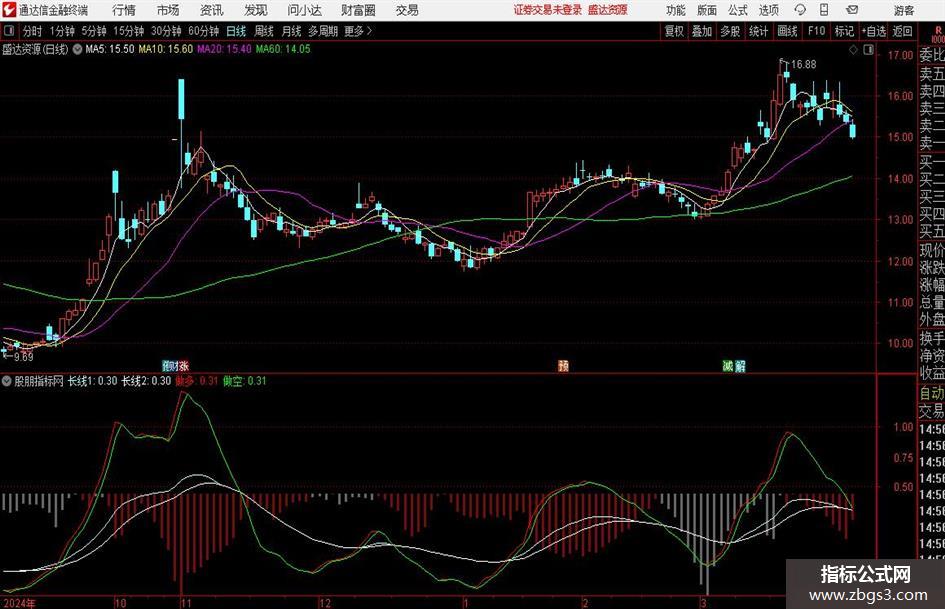Viewport: 945px width, 609px height.
Task: Click the 复权 toolbar button
Action: pyautogui.click(x=674, y=31)
